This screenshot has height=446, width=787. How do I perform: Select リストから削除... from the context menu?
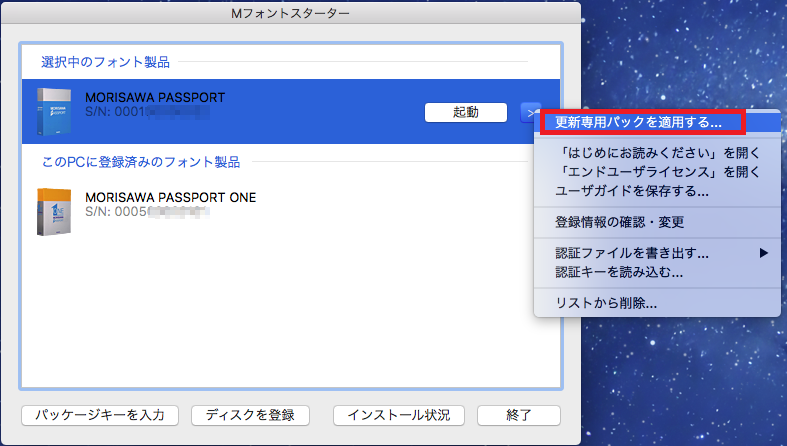(606, 302)
